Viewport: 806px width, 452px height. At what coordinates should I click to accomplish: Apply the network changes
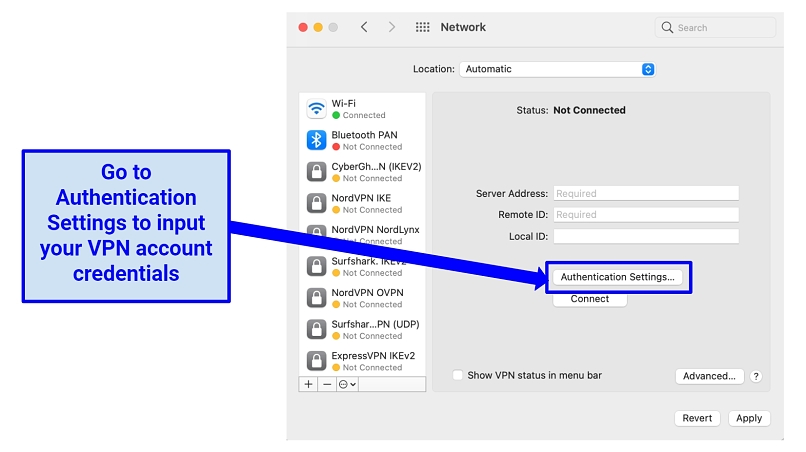[x=749, y=418]
